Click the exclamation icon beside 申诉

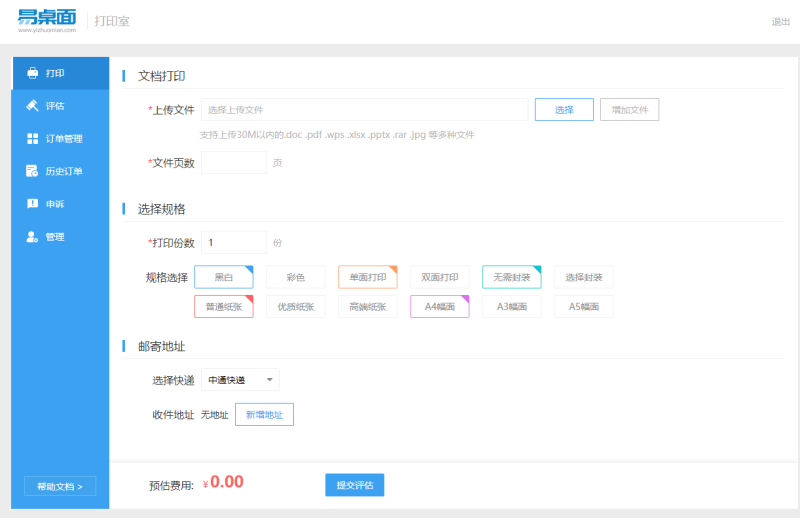click(33, 204)
